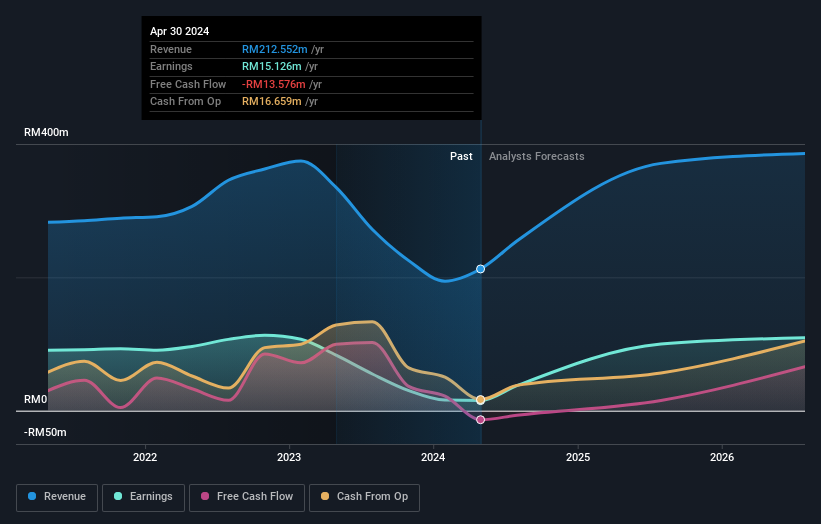The image size is (821, 524).
Task: Click the -RM50m y-axis label
Action: pyautogui.click(x=45, y=432)
